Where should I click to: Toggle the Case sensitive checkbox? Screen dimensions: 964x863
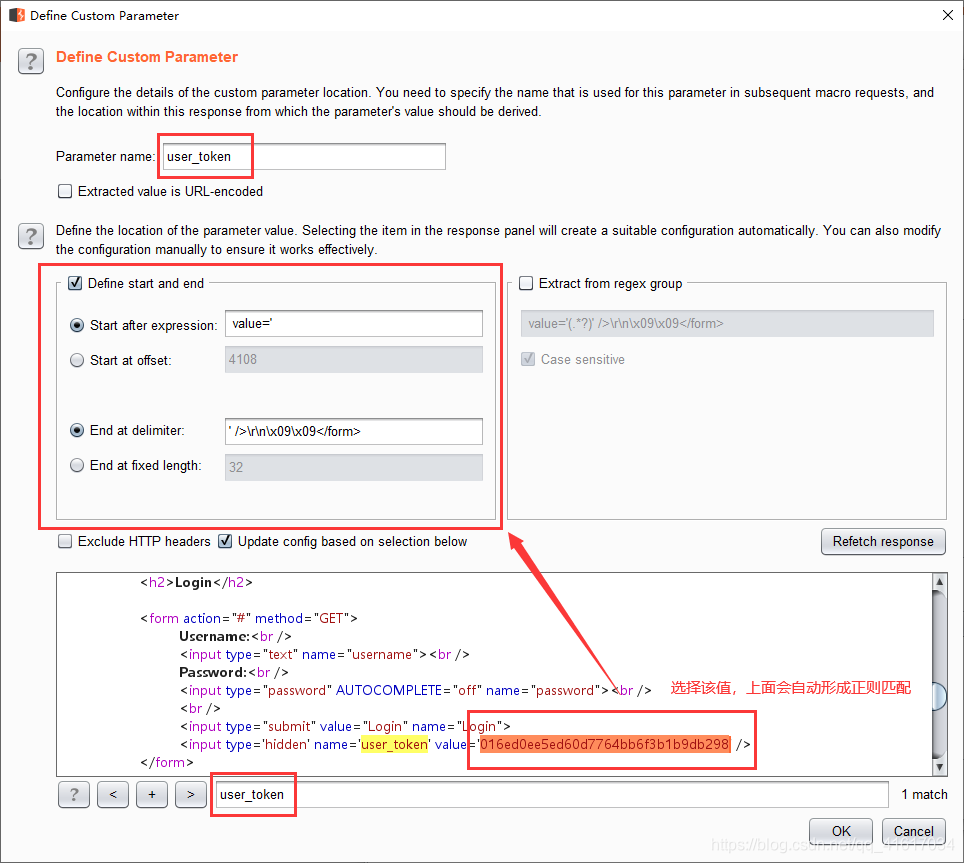click(x=528, y=359)
